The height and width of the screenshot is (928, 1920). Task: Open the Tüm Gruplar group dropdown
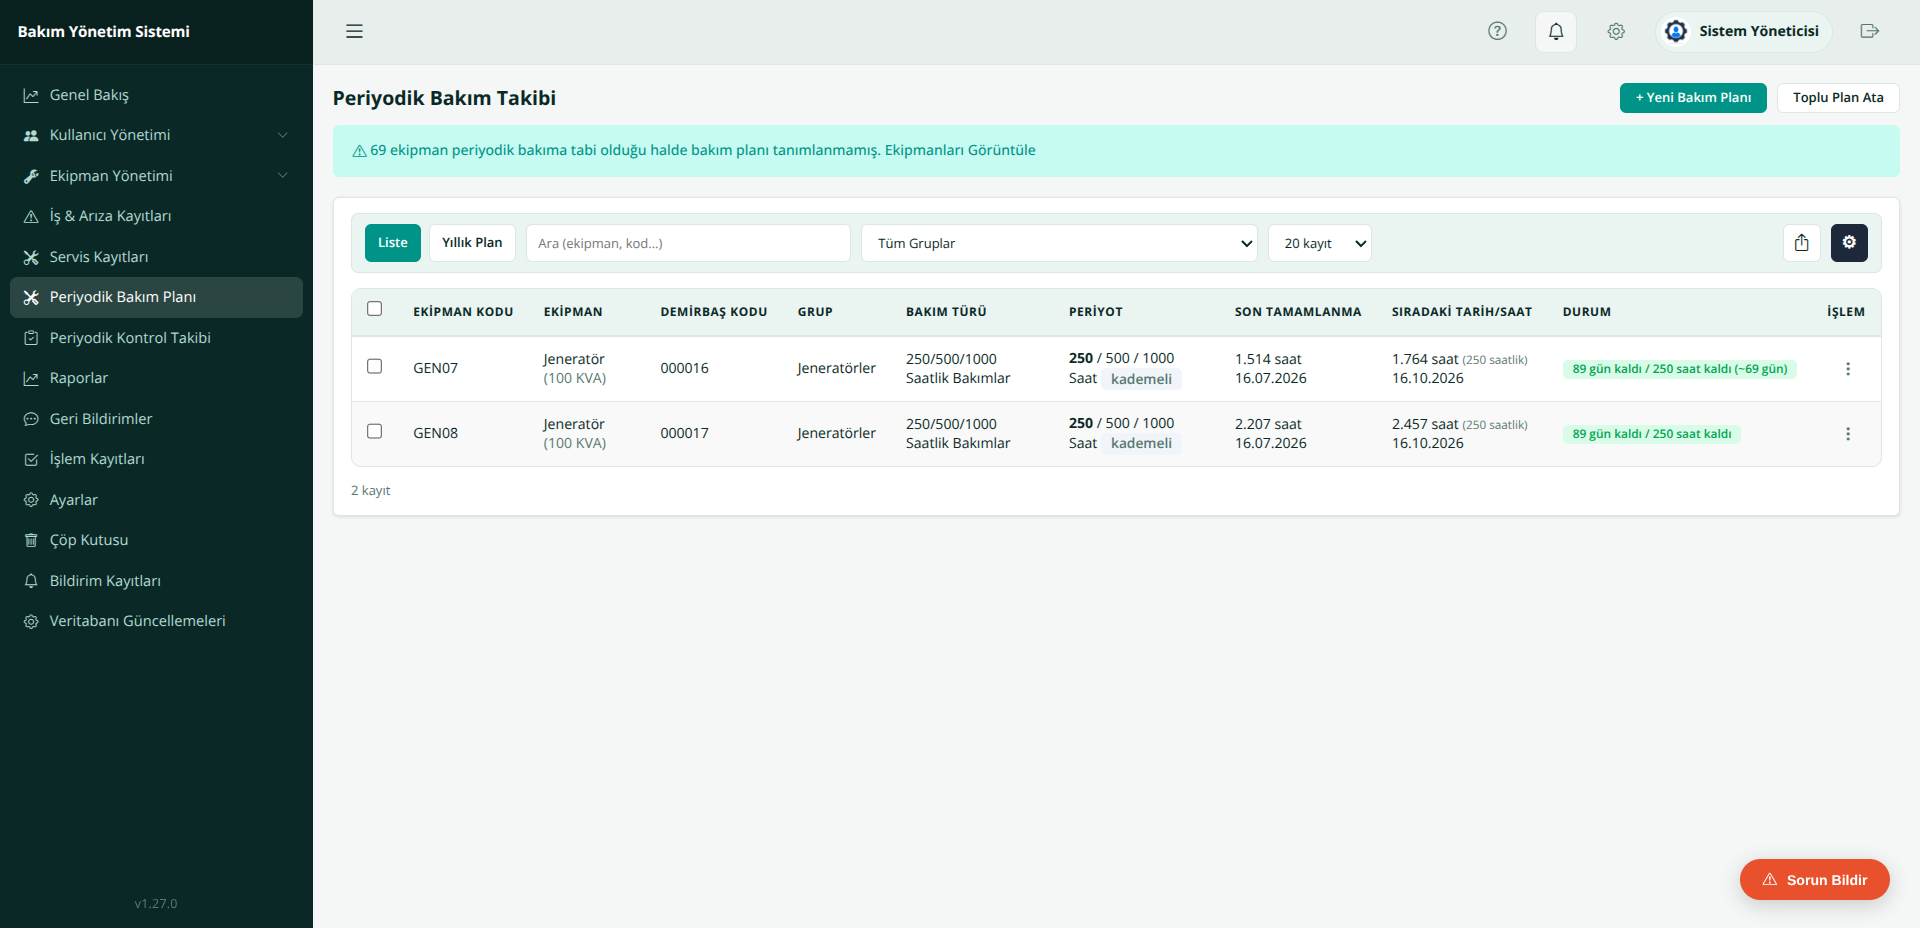click(1059, 243)
